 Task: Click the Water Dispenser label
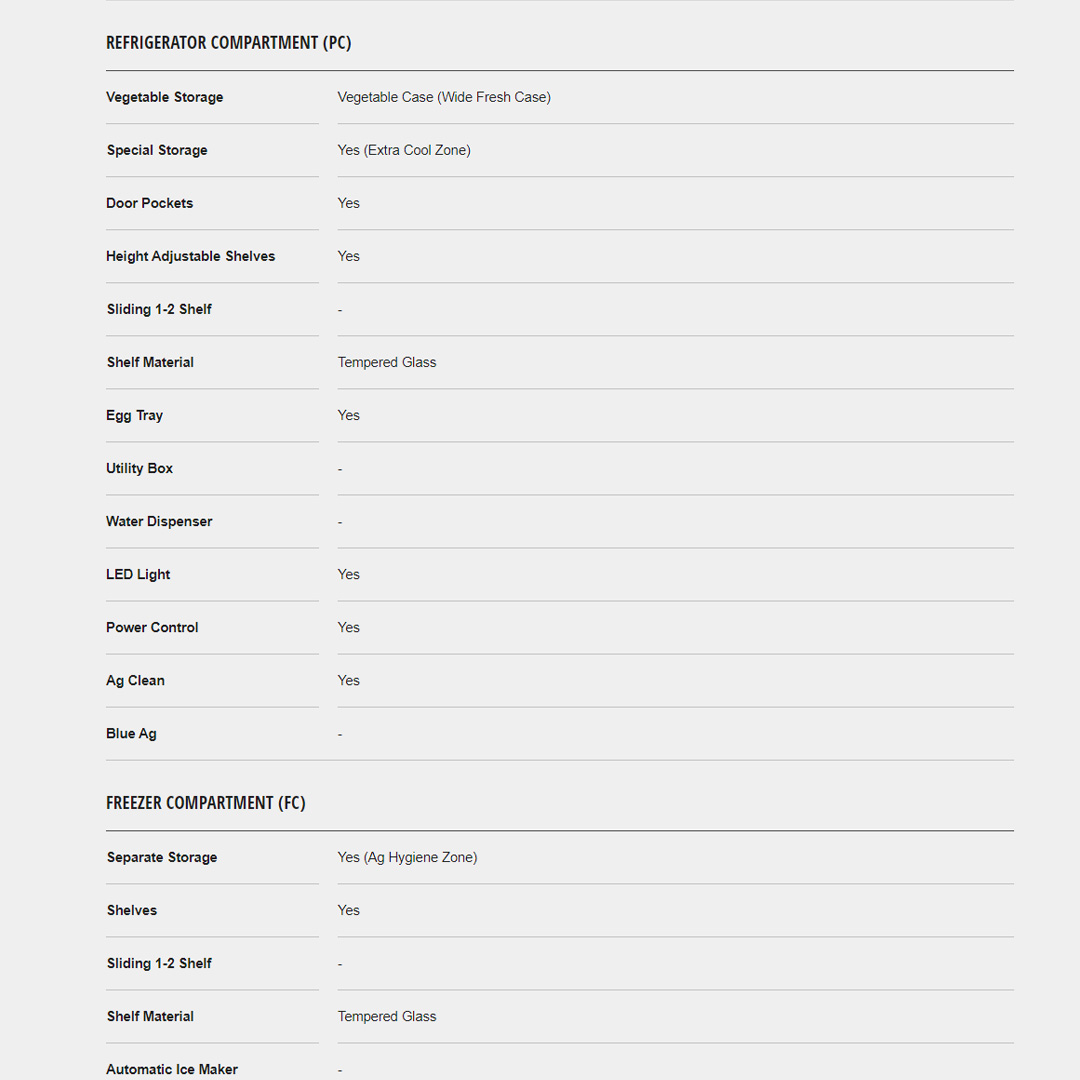(159, 521)
